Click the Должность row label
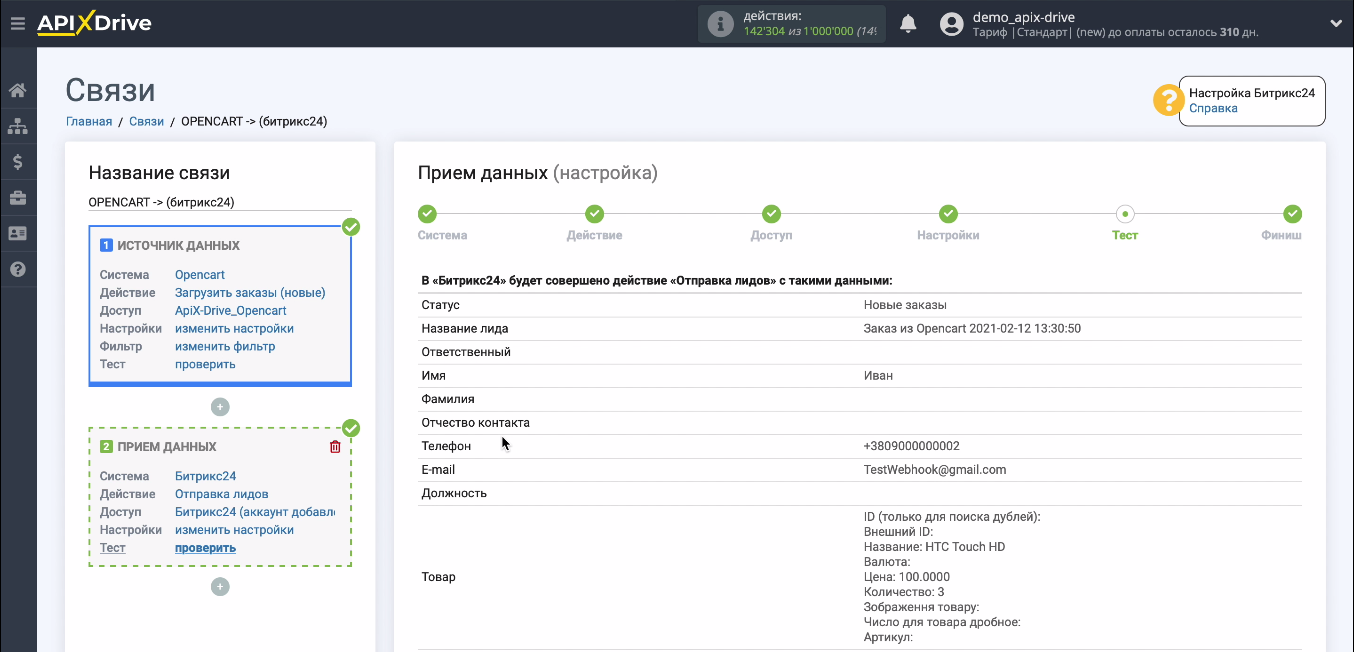 tap(454, 493)
